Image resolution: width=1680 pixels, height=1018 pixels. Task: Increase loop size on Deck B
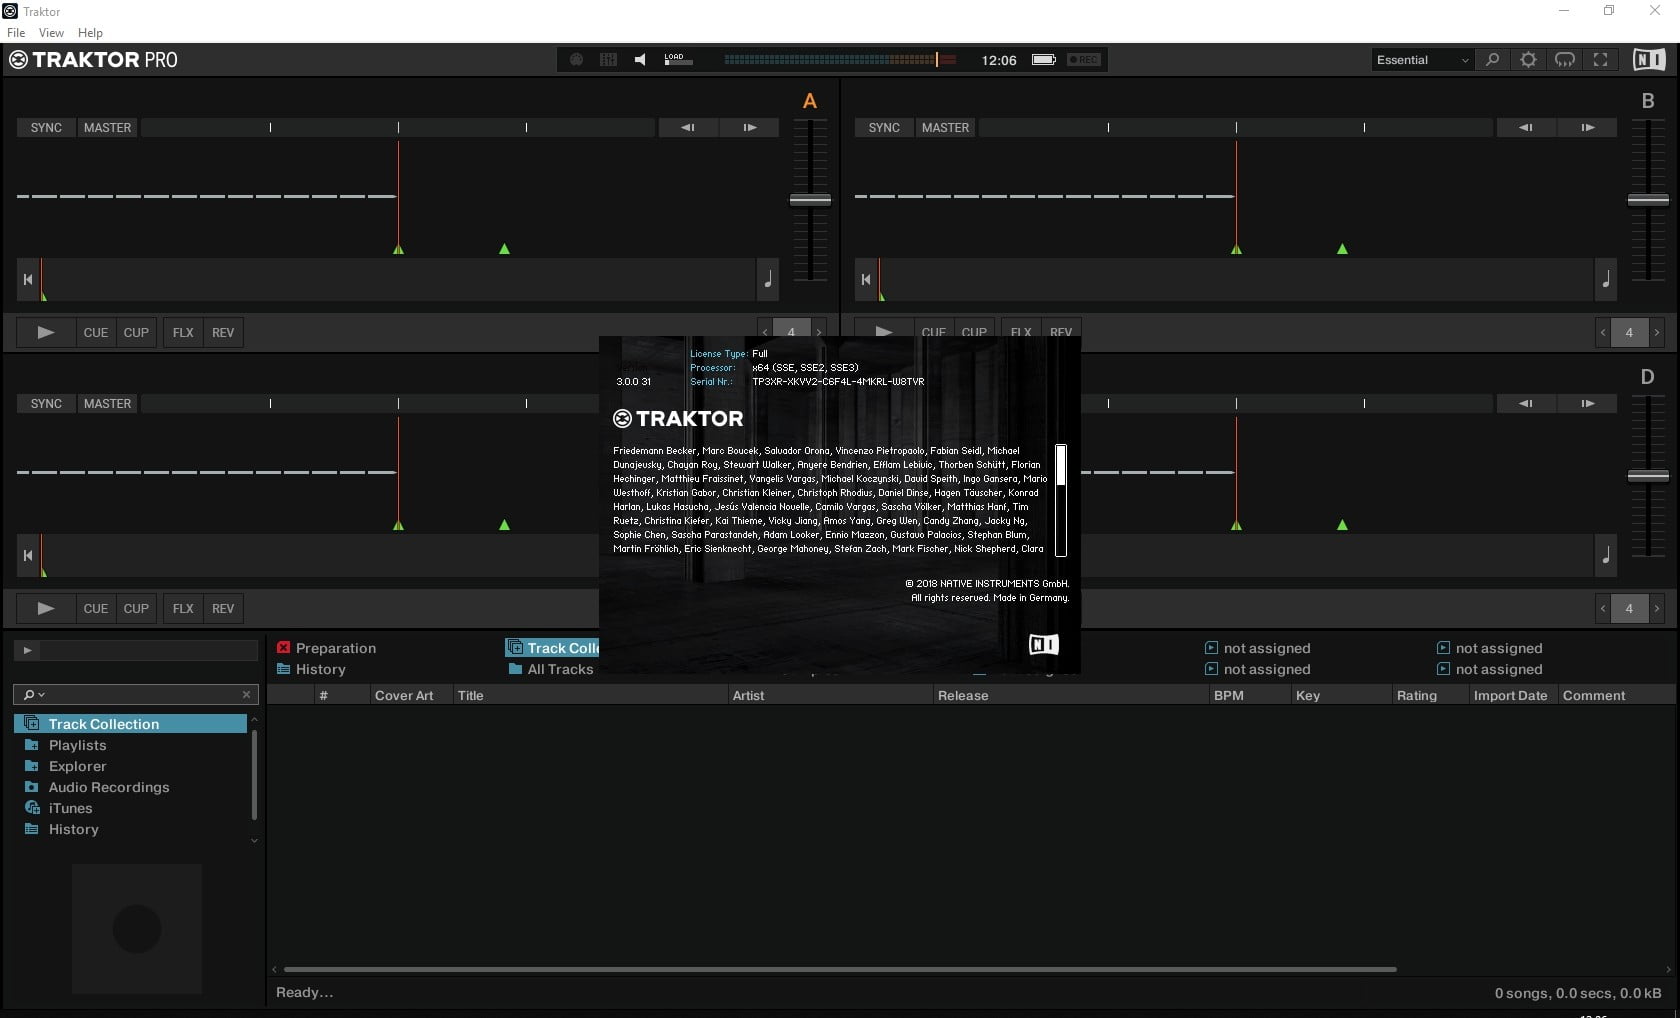click(1657, 333)
